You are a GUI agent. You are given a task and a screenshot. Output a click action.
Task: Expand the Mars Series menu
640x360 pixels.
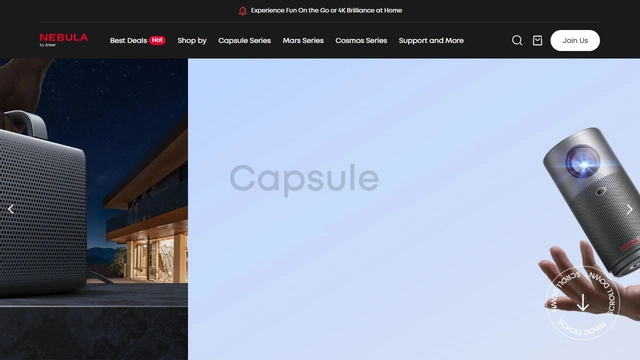tap(303, 40)
